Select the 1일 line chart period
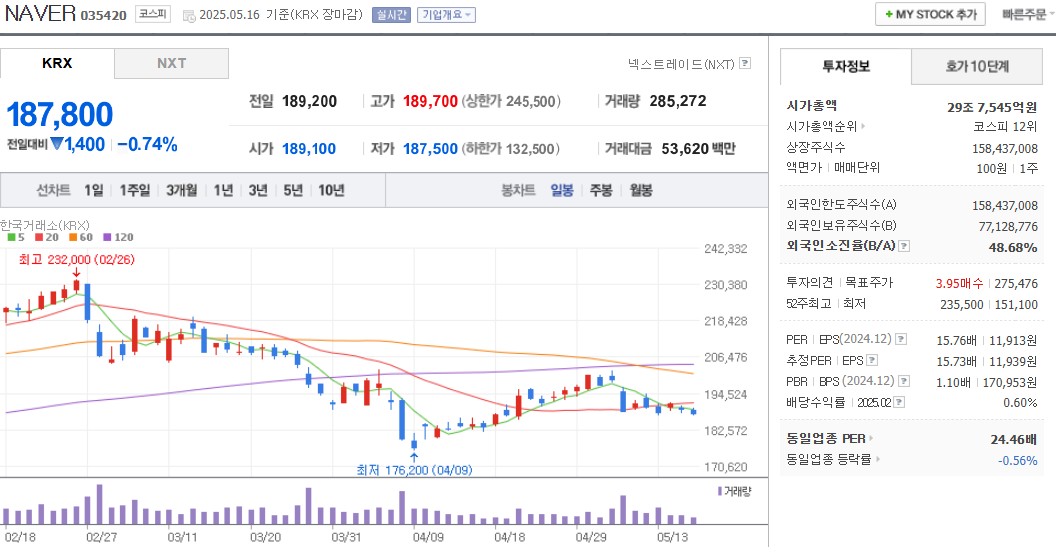 point(94,190)
